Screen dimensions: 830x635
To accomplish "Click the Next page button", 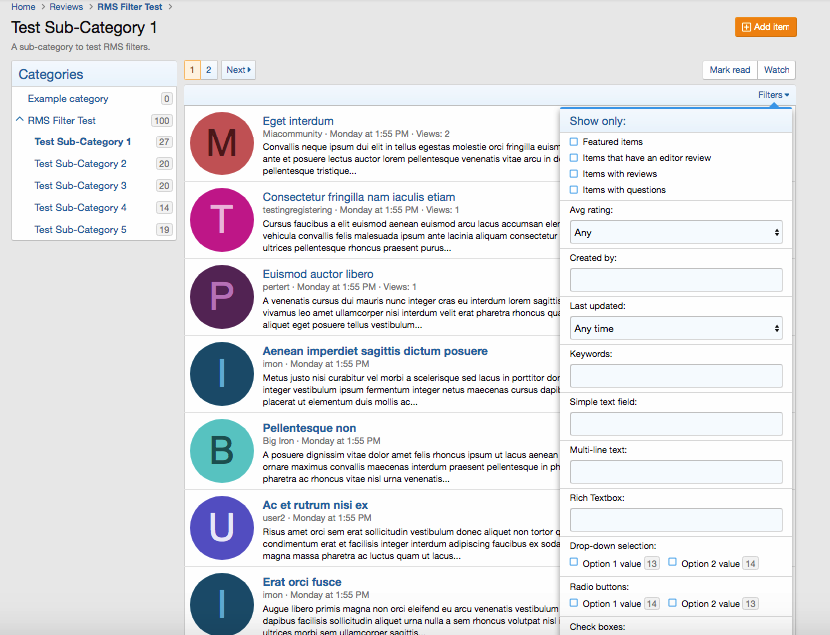I will point(238,70).
